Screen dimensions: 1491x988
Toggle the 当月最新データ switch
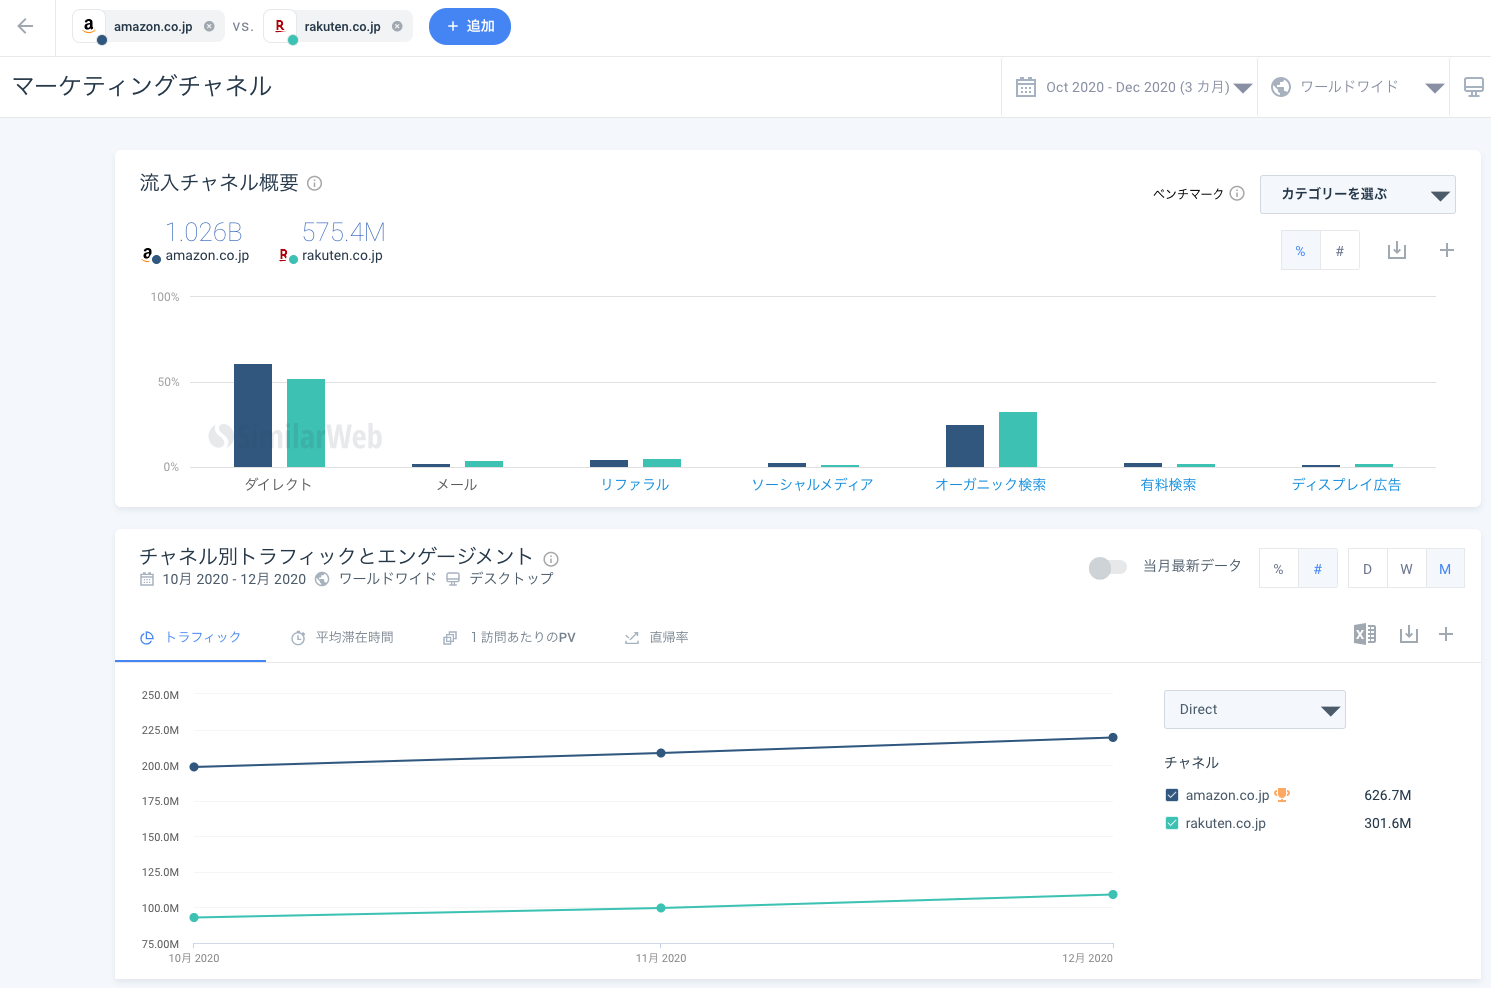[x=1107, y=568]
